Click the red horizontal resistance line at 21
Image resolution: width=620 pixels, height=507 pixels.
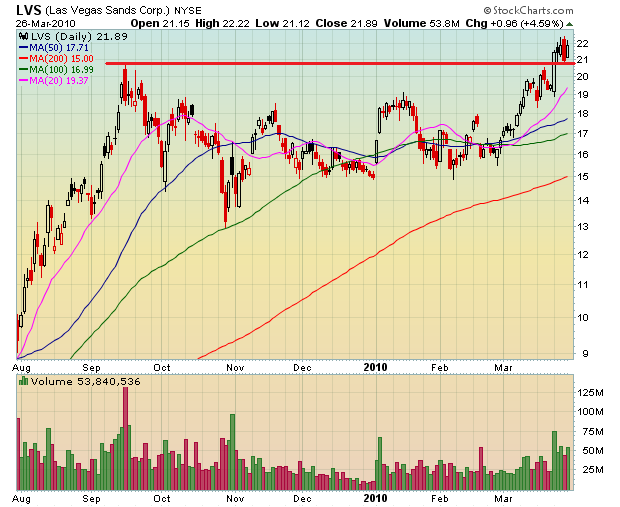tap(340, 63)
